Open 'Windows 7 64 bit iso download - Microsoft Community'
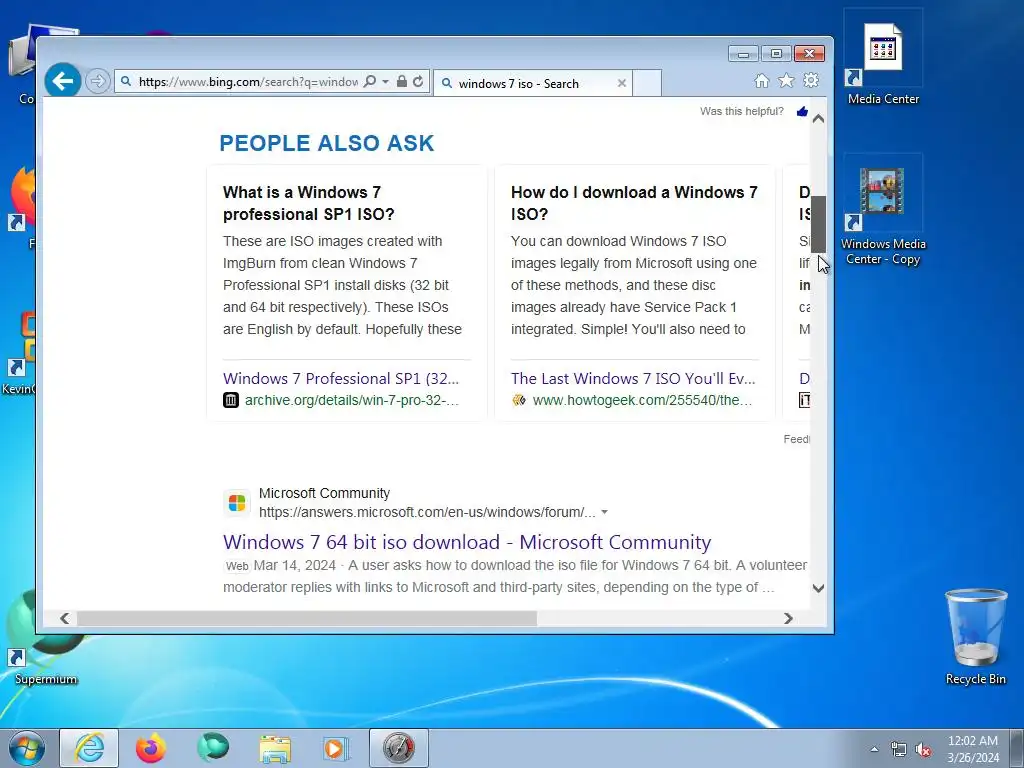1024x768 pixels. (467, 542)
